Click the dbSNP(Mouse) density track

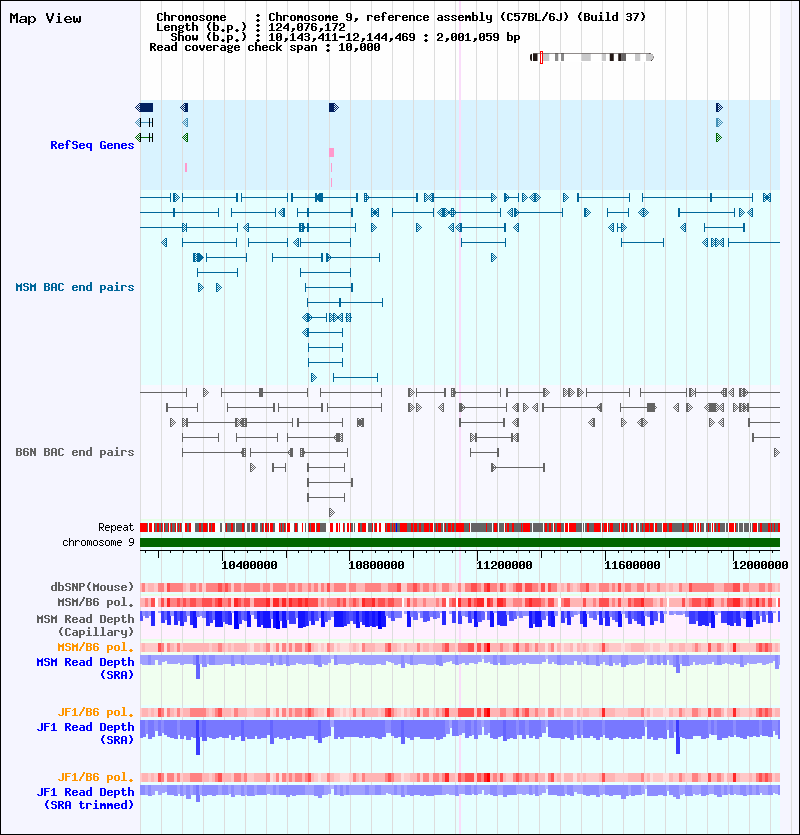[460, 587]
